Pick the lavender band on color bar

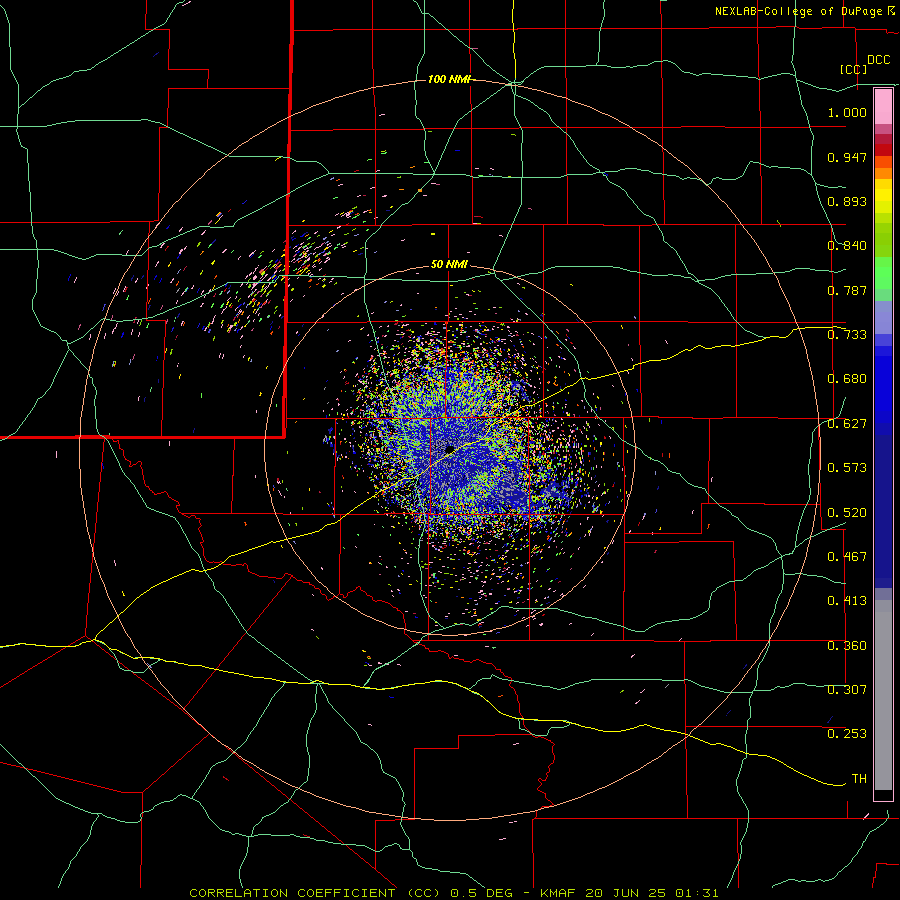click(x=883, y=318)
